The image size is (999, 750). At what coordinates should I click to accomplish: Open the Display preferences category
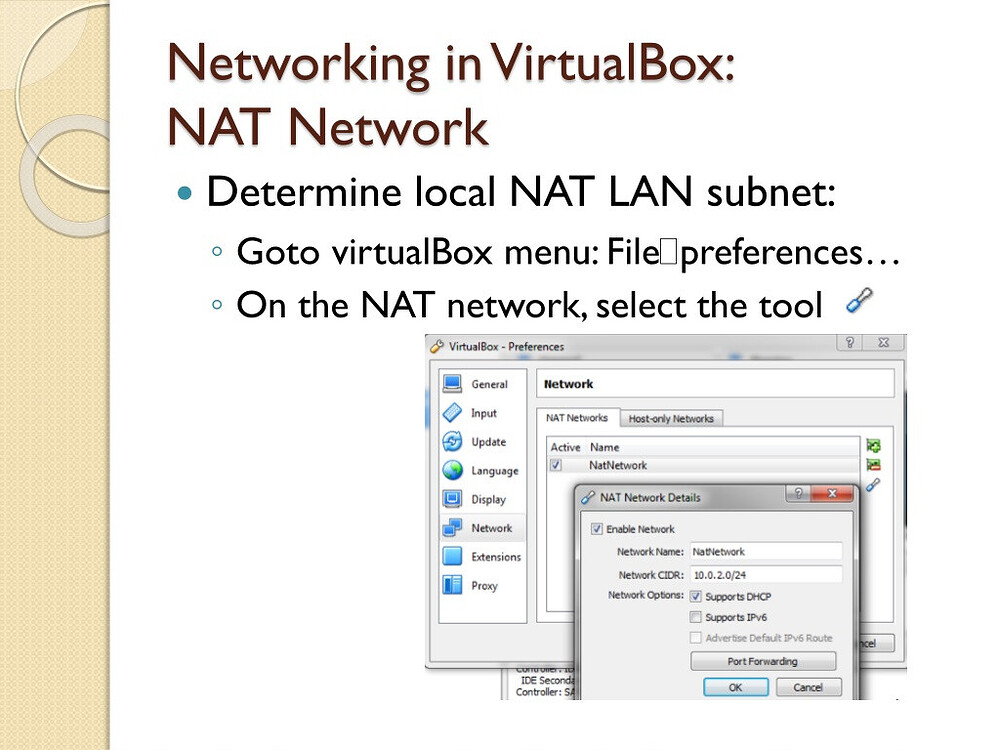tap(482, 499)
